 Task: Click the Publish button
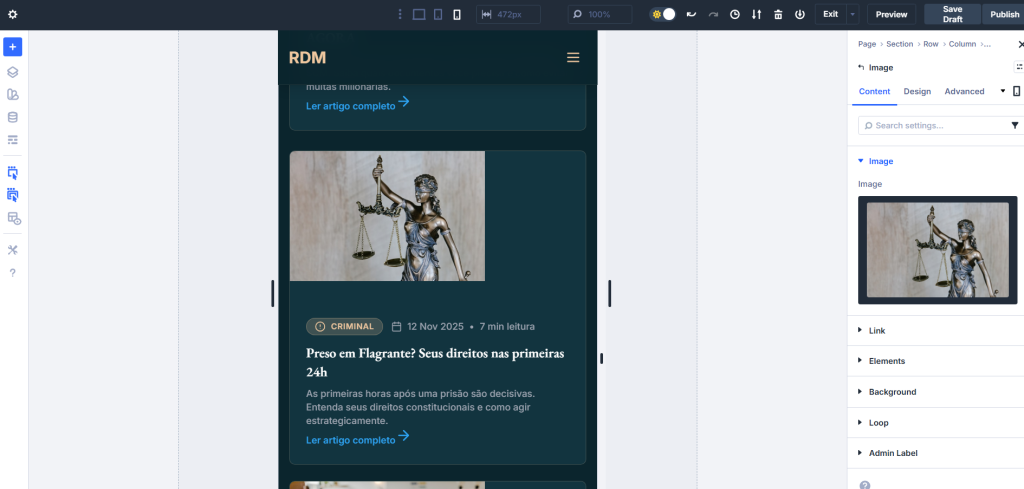coord(1004,14)
